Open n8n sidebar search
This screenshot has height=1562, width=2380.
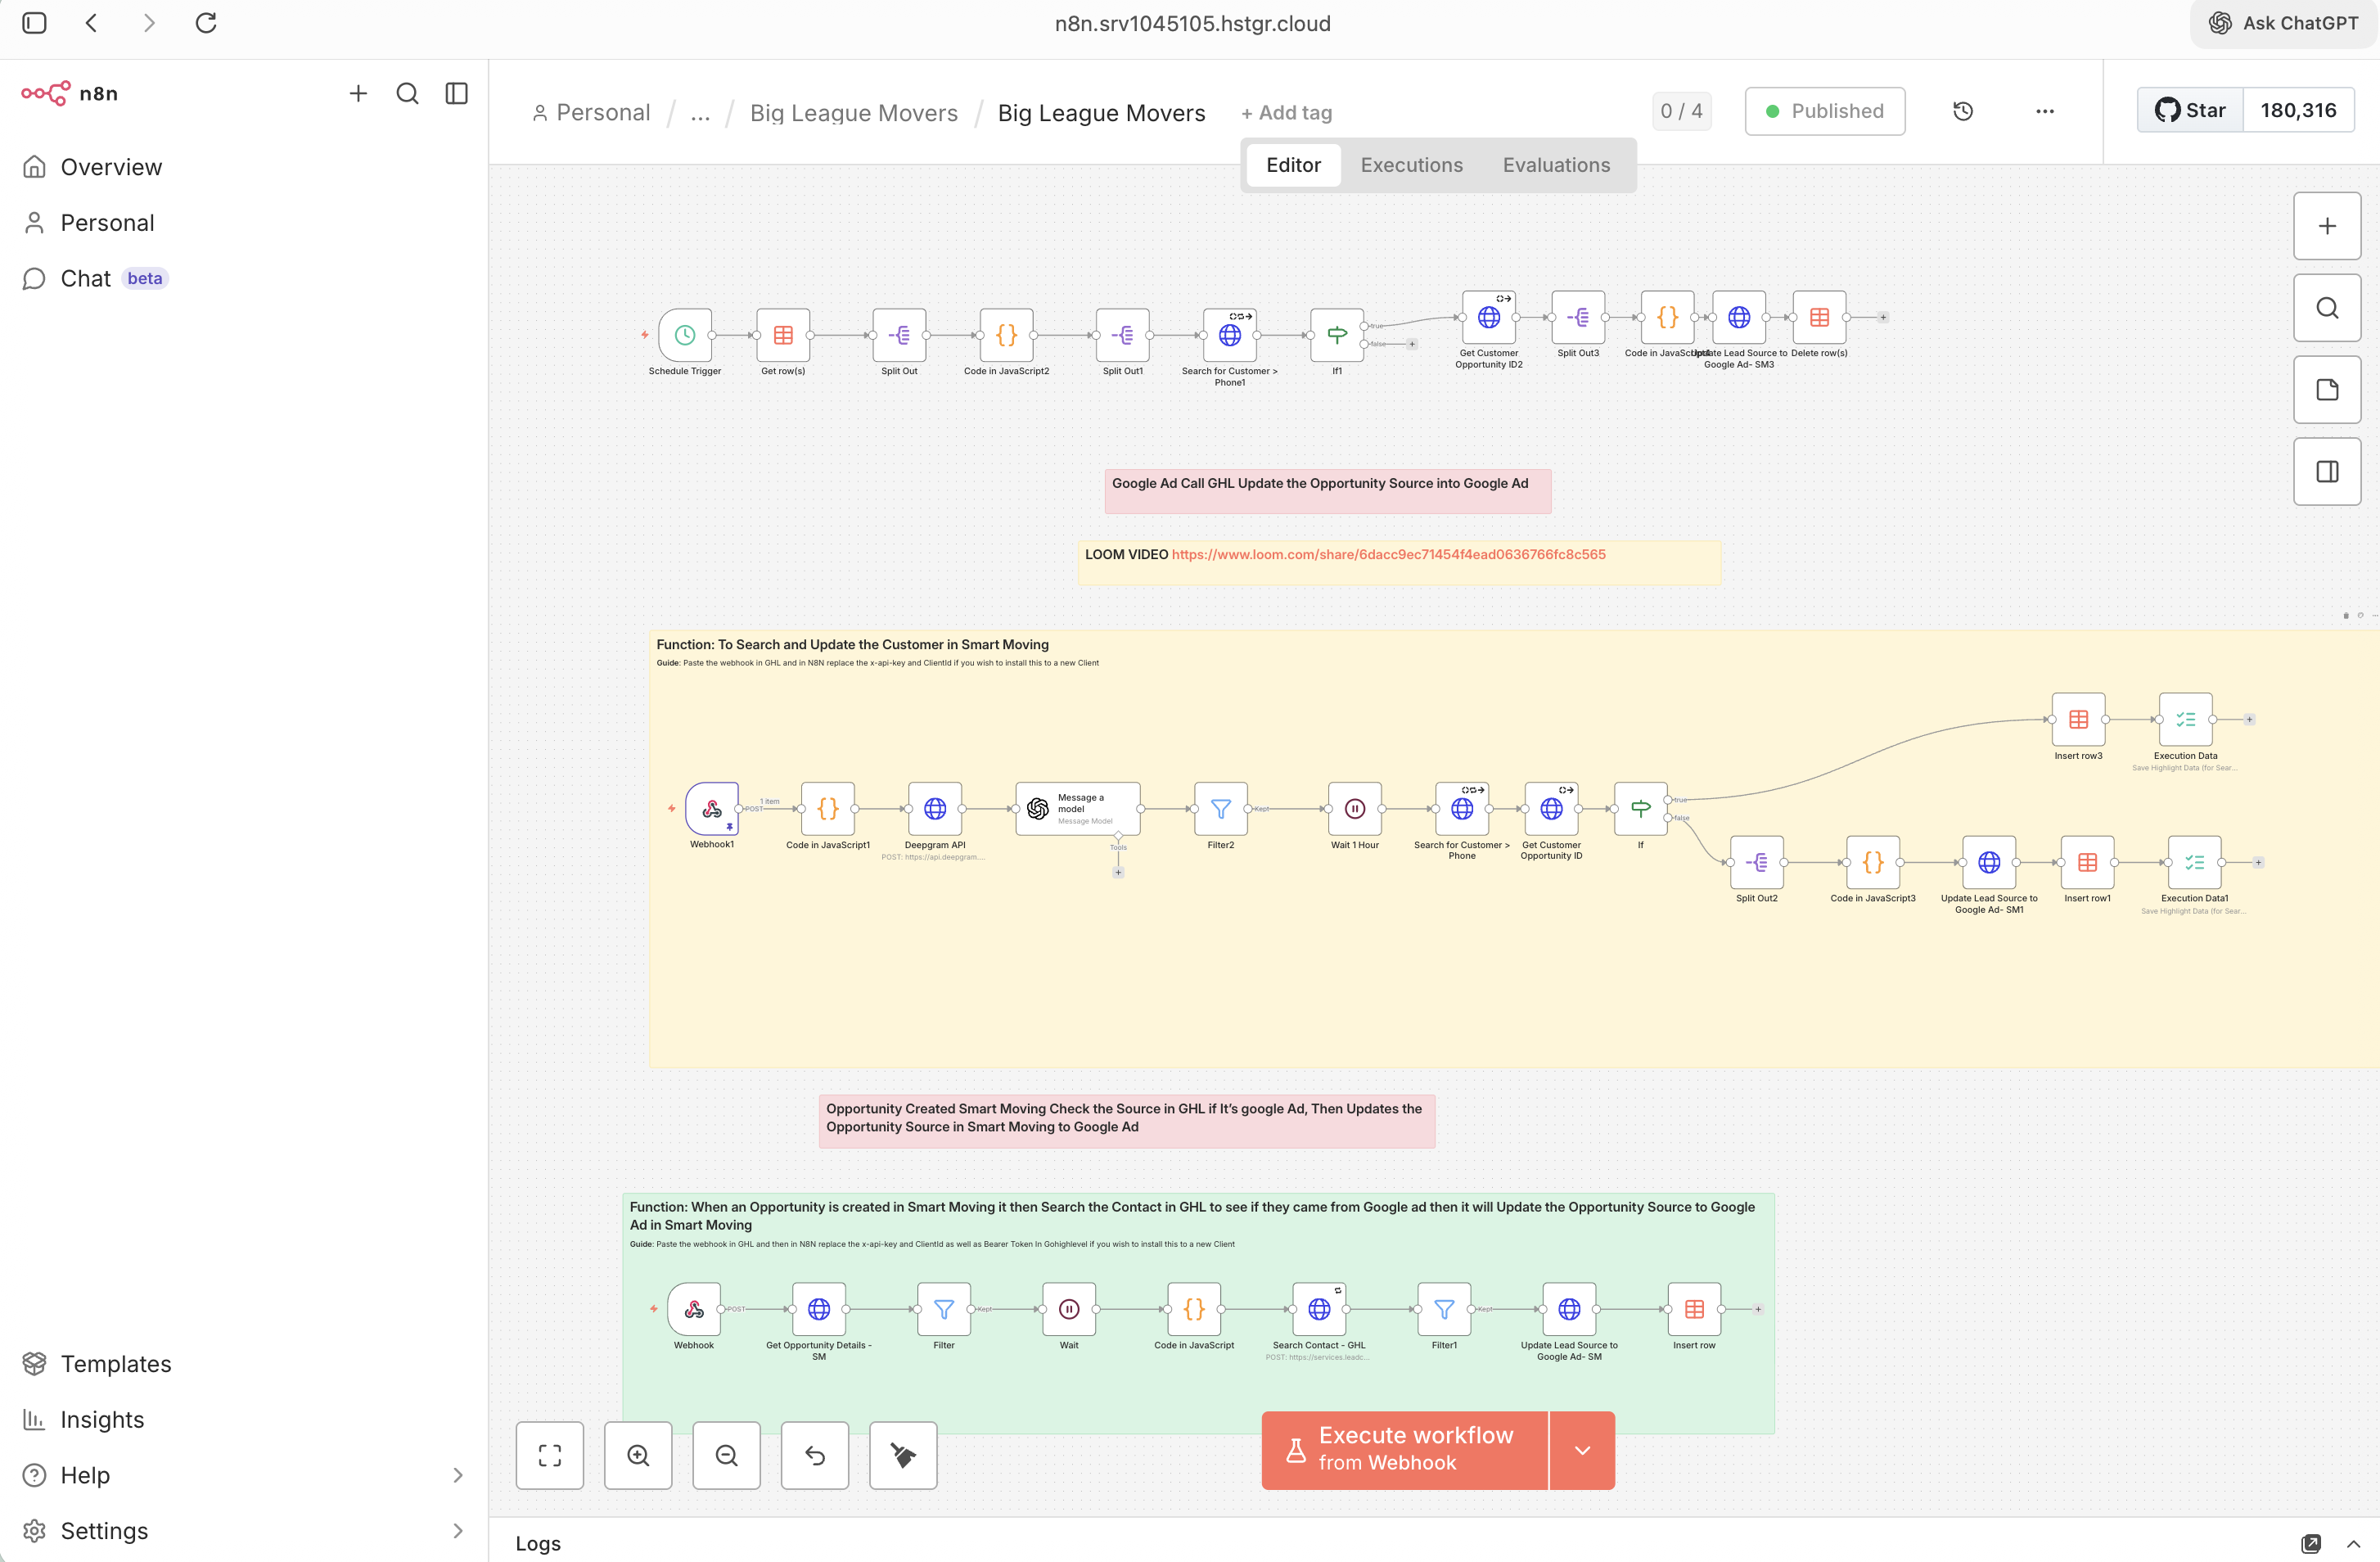(x=407, y=93)
